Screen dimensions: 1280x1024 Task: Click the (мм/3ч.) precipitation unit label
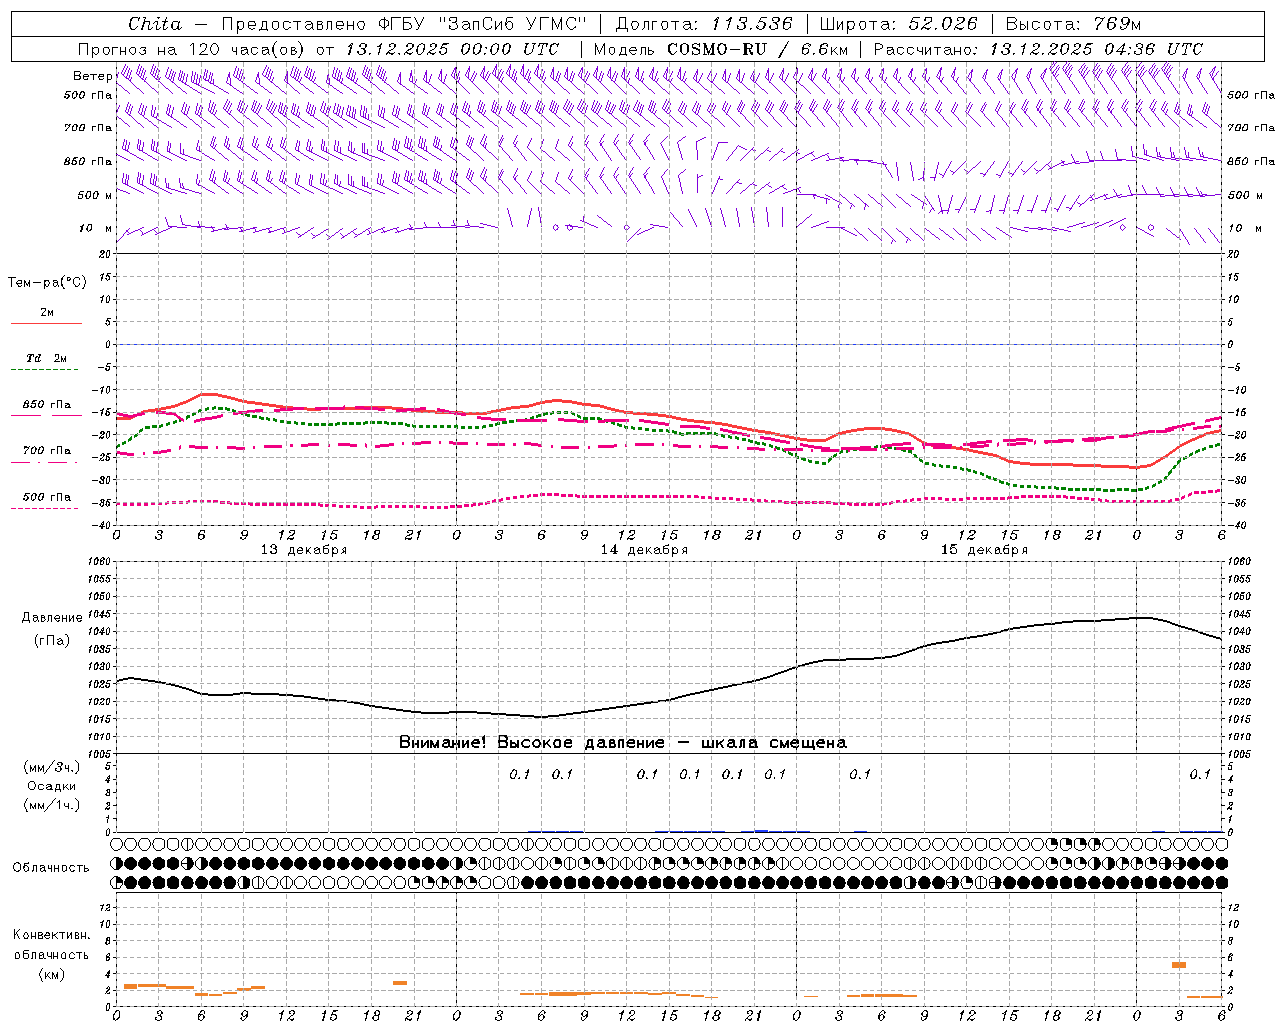(52, 767)
